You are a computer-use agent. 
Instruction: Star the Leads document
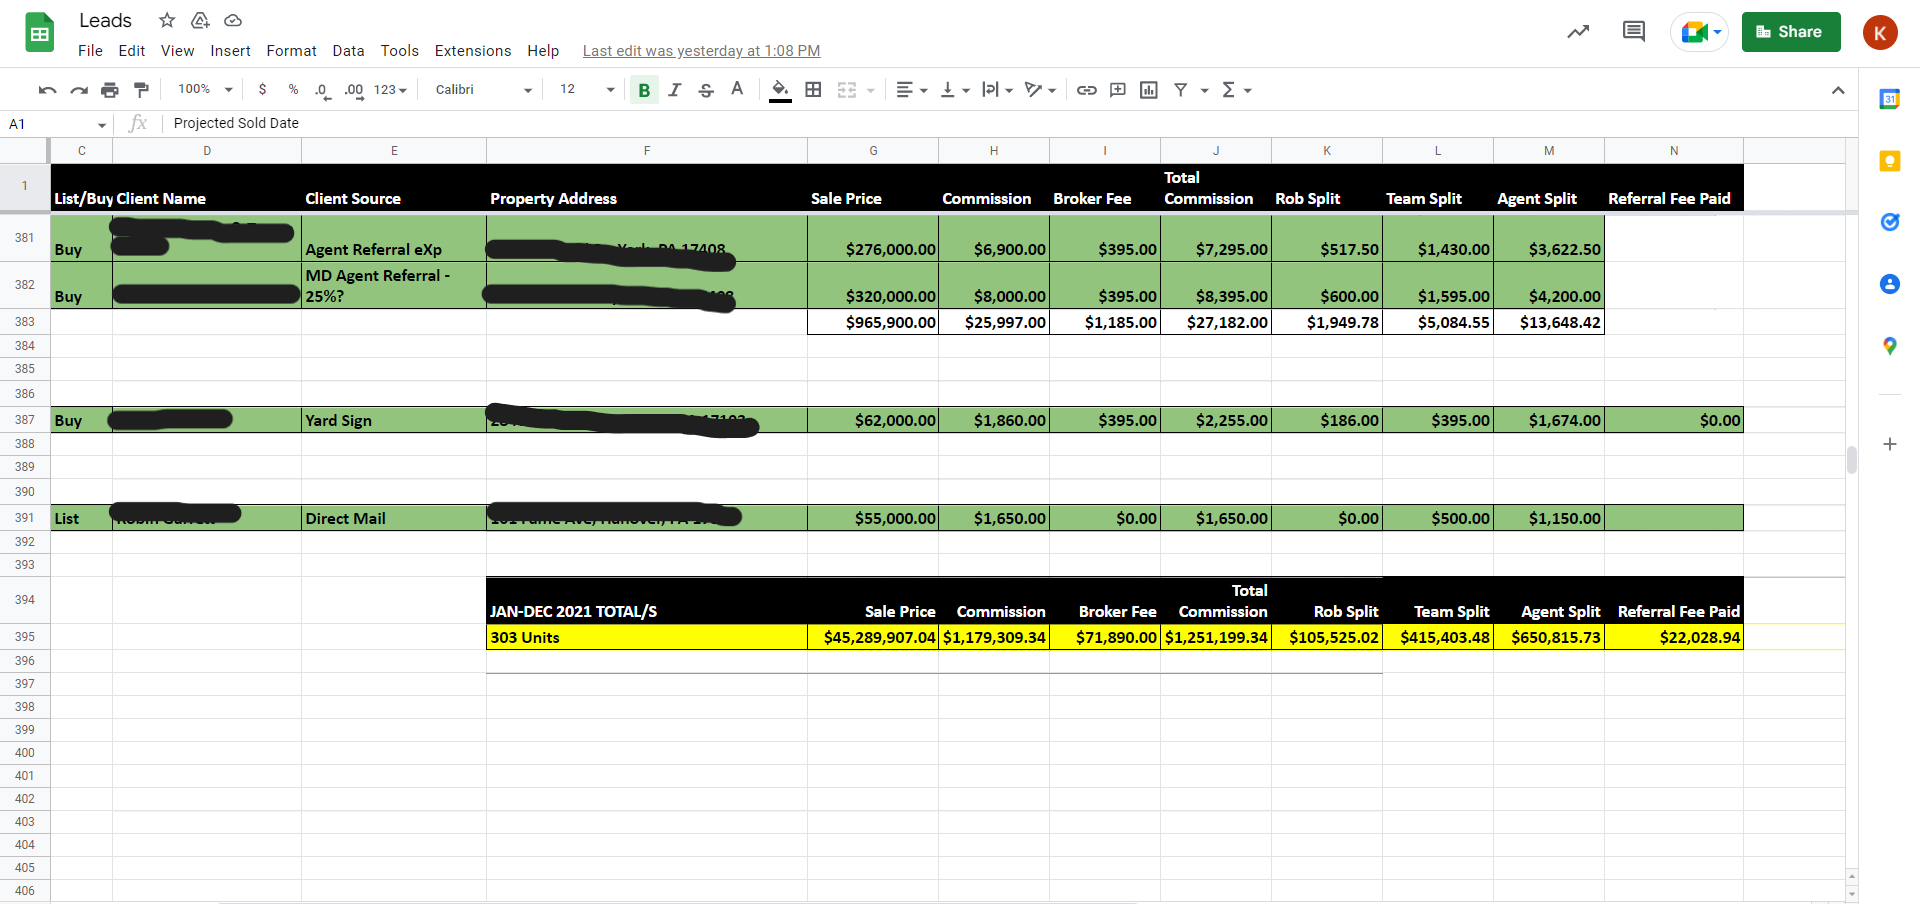click(167, 20)
